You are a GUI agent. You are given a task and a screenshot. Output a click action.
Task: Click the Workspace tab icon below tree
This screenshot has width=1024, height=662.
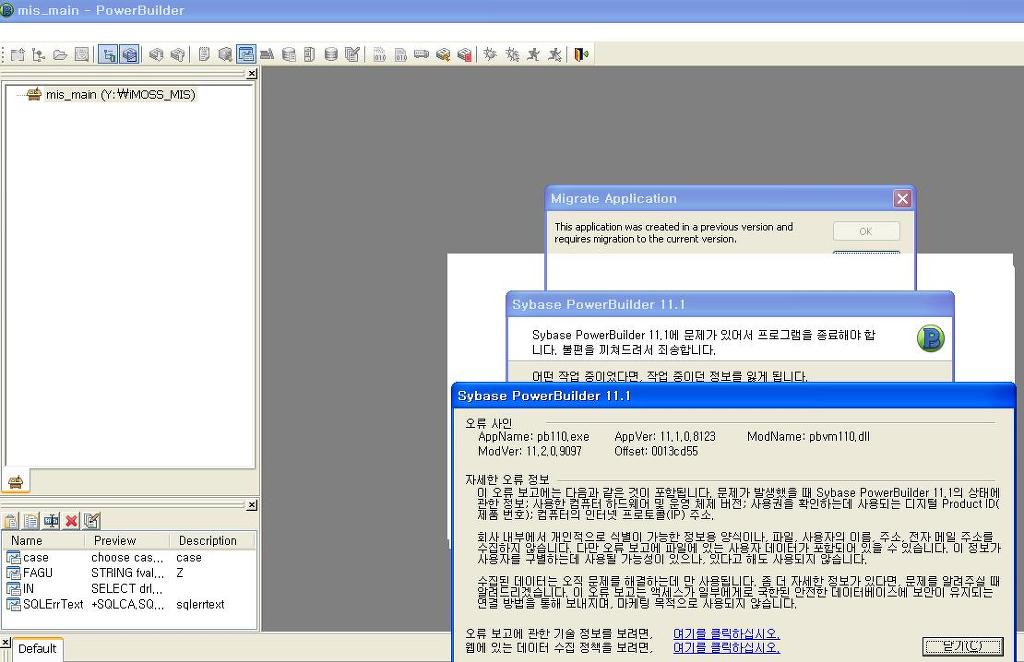click(x=16, y=482)
